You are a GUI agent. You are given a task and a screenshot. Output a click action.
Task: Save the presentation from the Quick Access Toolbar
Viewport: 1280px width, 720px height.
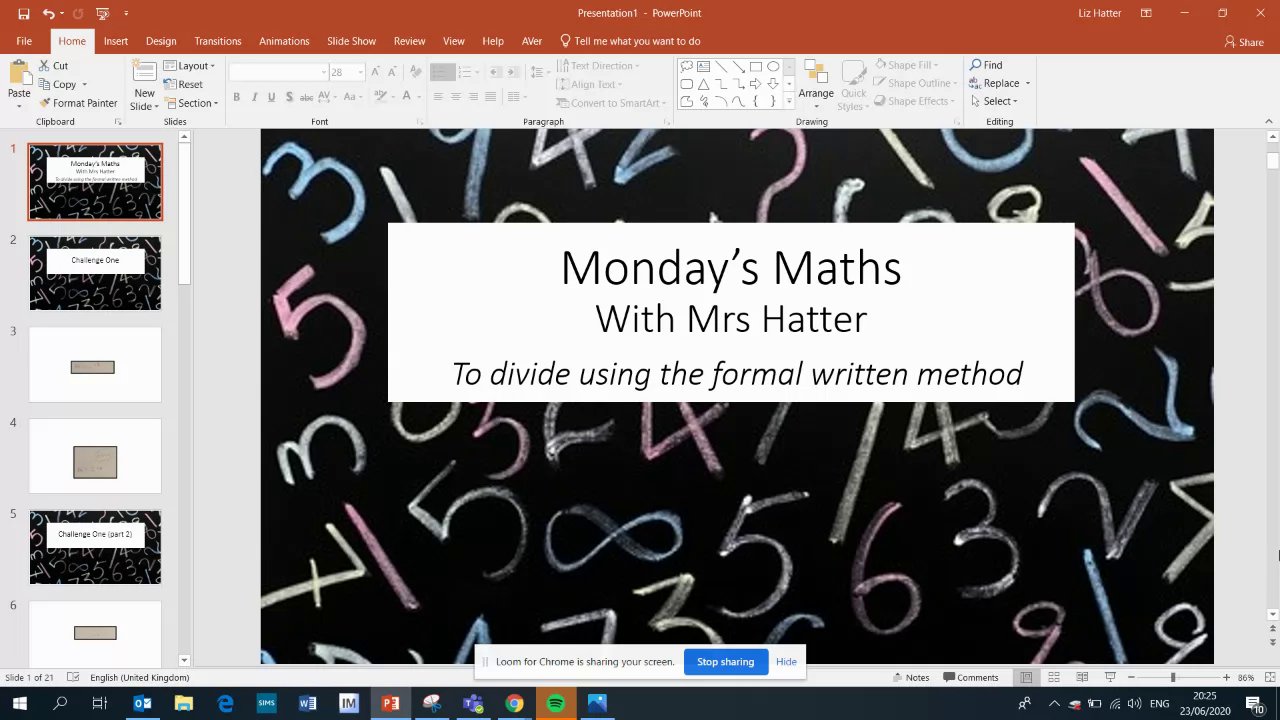click(24, 13)
